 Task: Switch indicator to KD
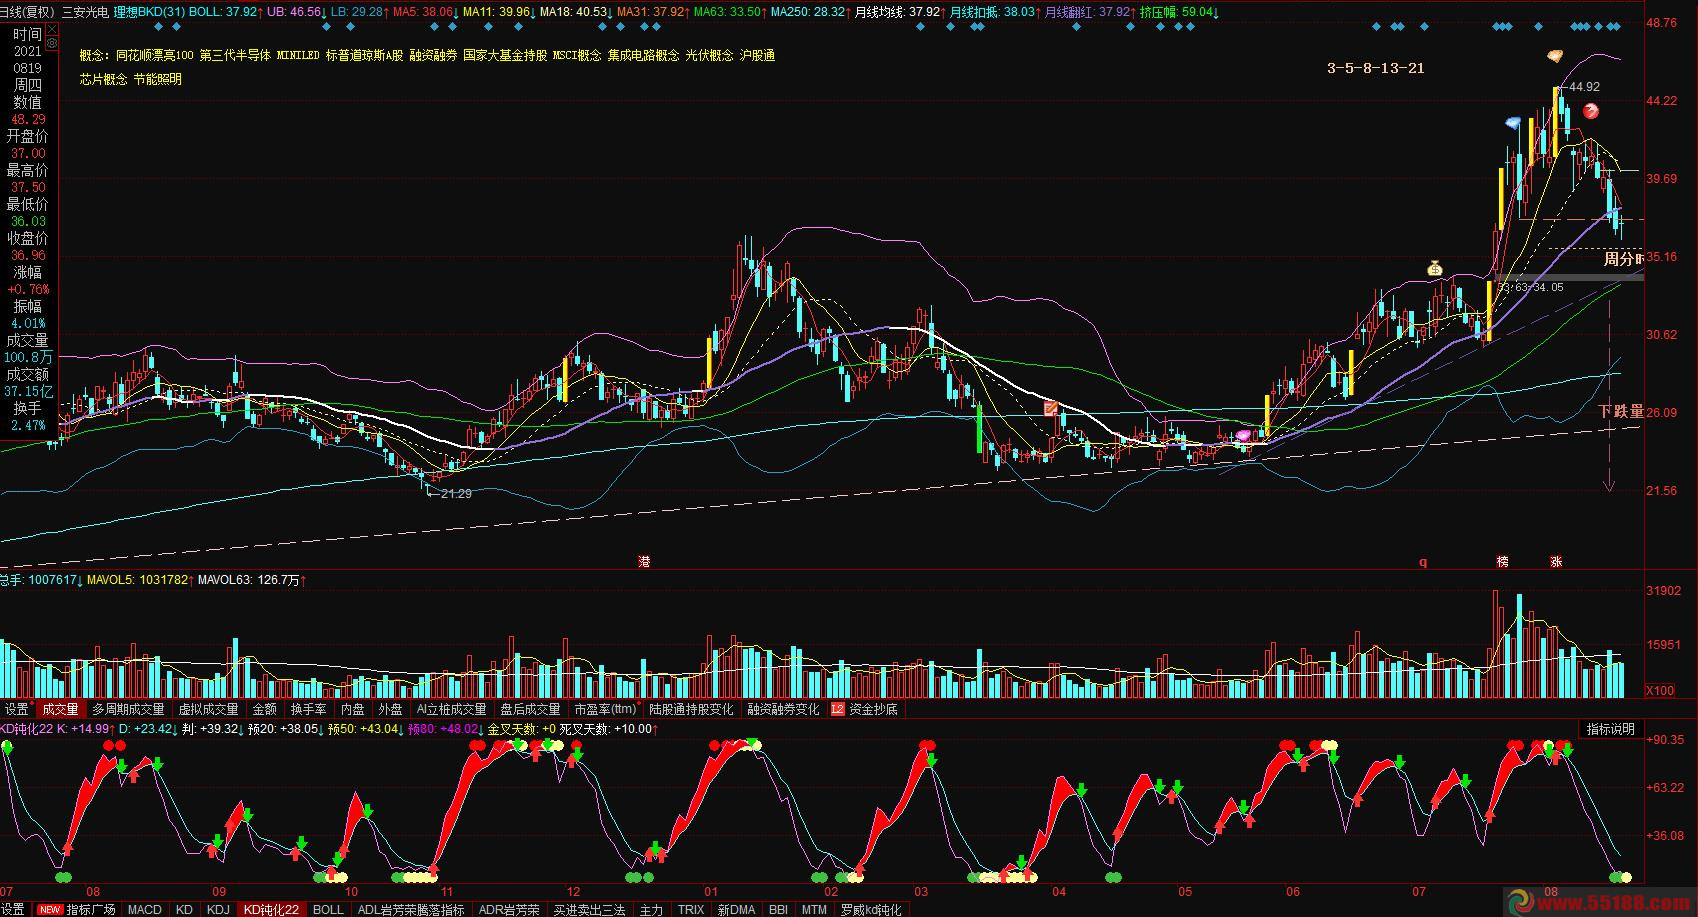[184, 910]
